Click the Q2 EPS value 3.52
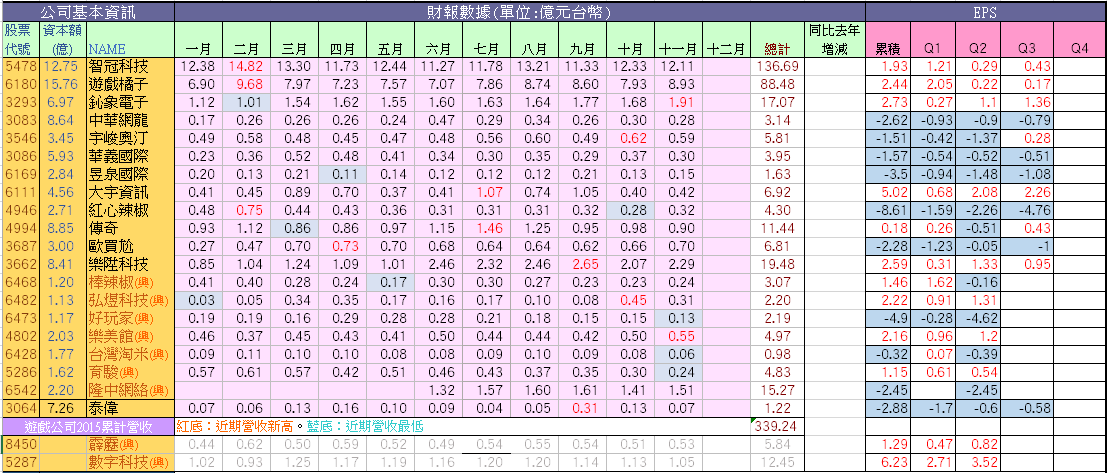 (979, 462)
